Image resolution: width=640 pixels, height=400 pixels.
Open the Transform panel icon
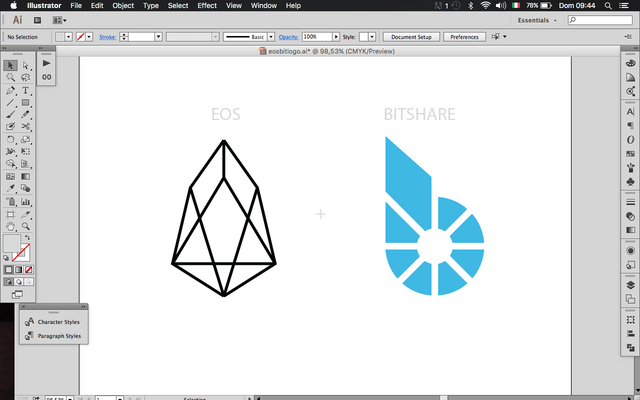tap(631, 320)
